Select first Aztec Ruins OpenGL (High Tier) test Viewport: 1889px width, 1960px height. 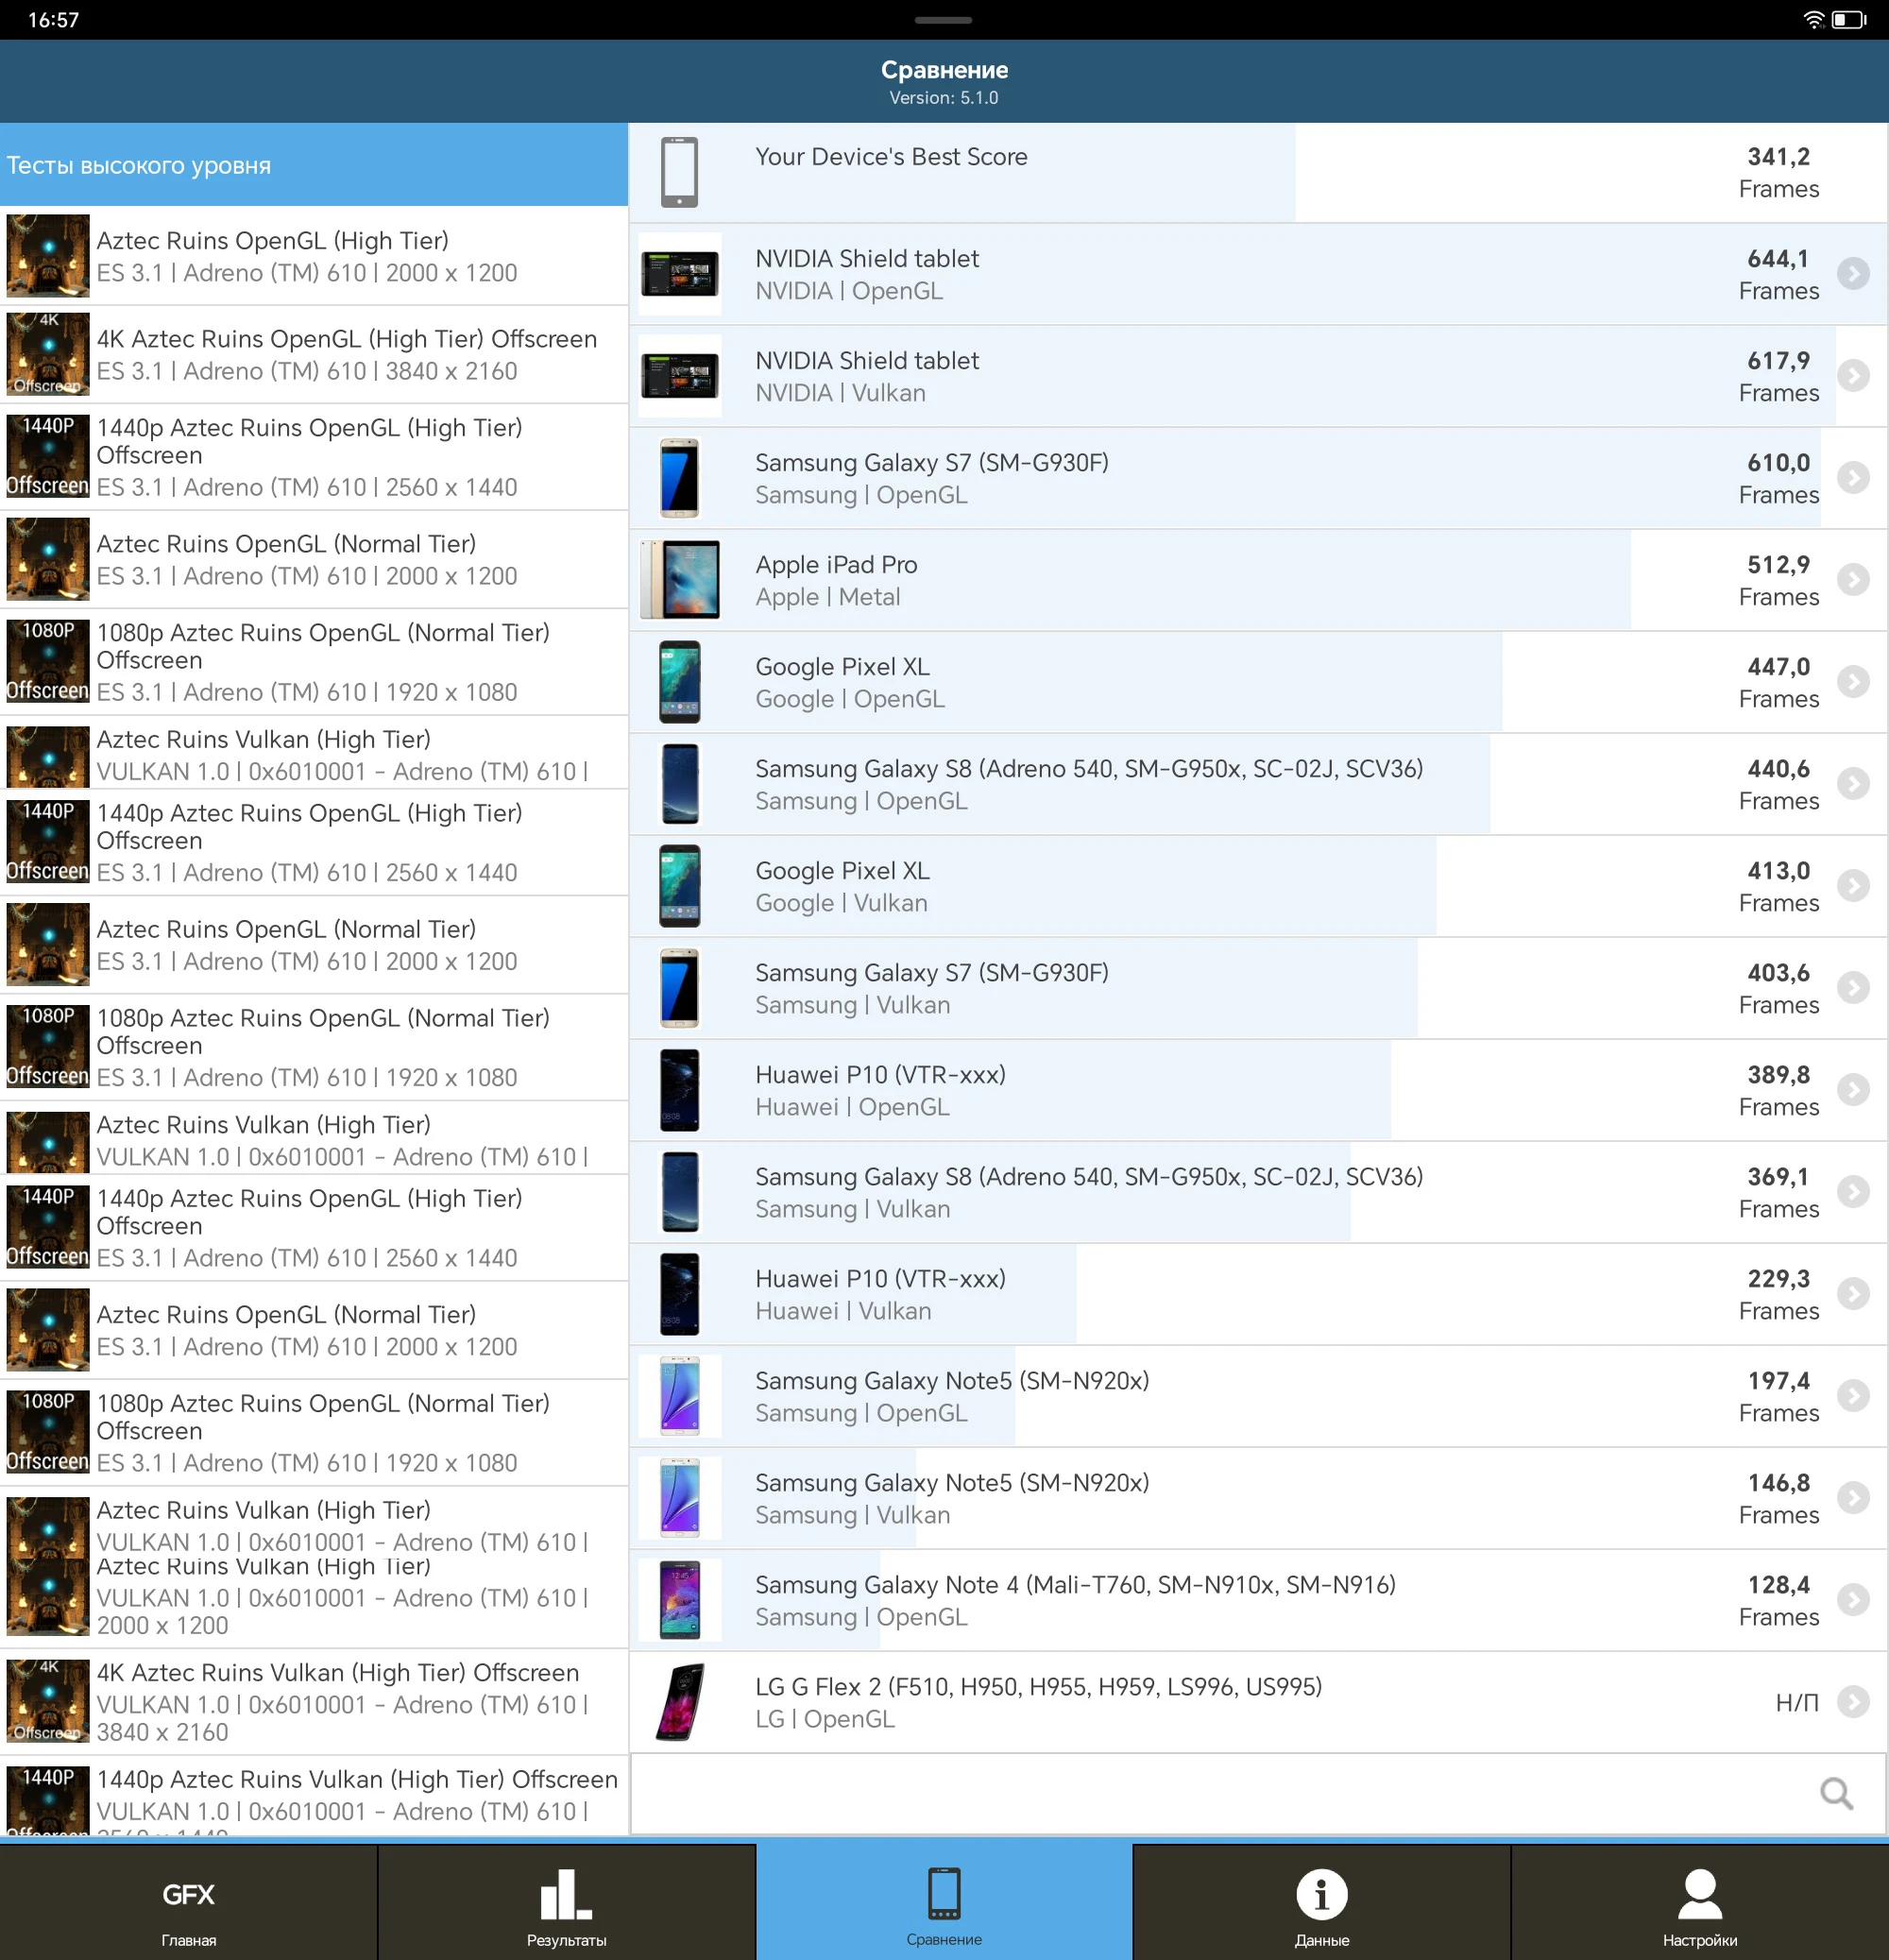click(314, 257)
